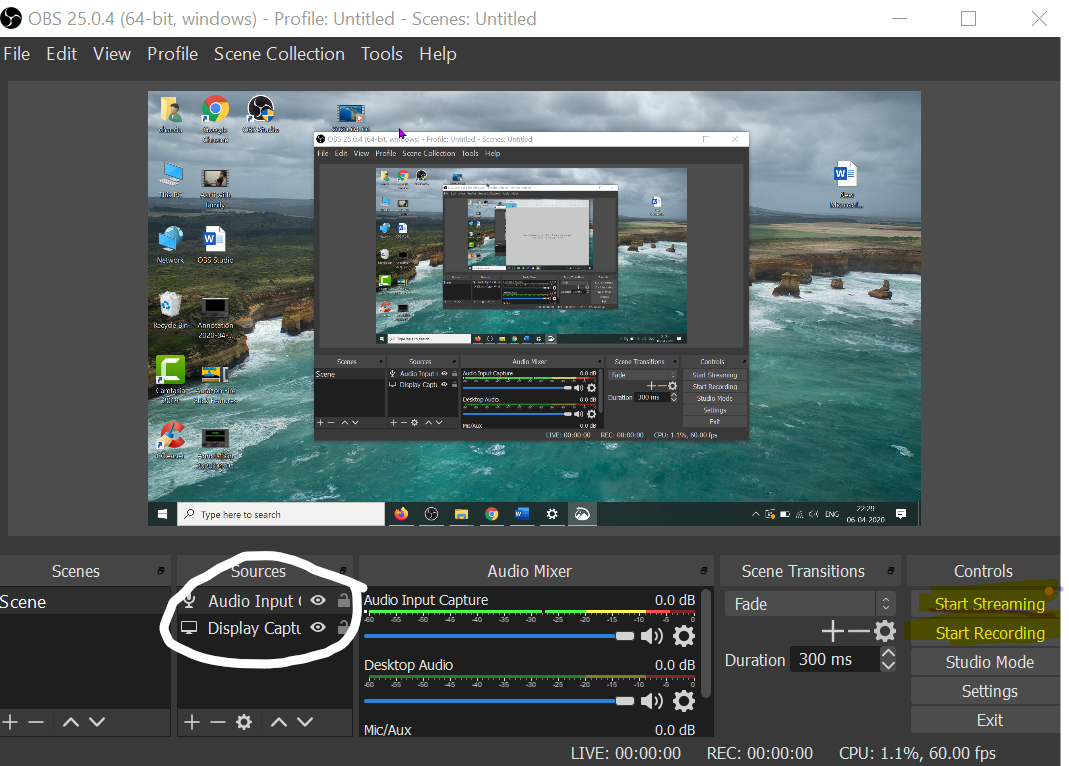Open source properties gear in Sources panel
This screenshot has height=766, width=1069.
pos(243,722)
